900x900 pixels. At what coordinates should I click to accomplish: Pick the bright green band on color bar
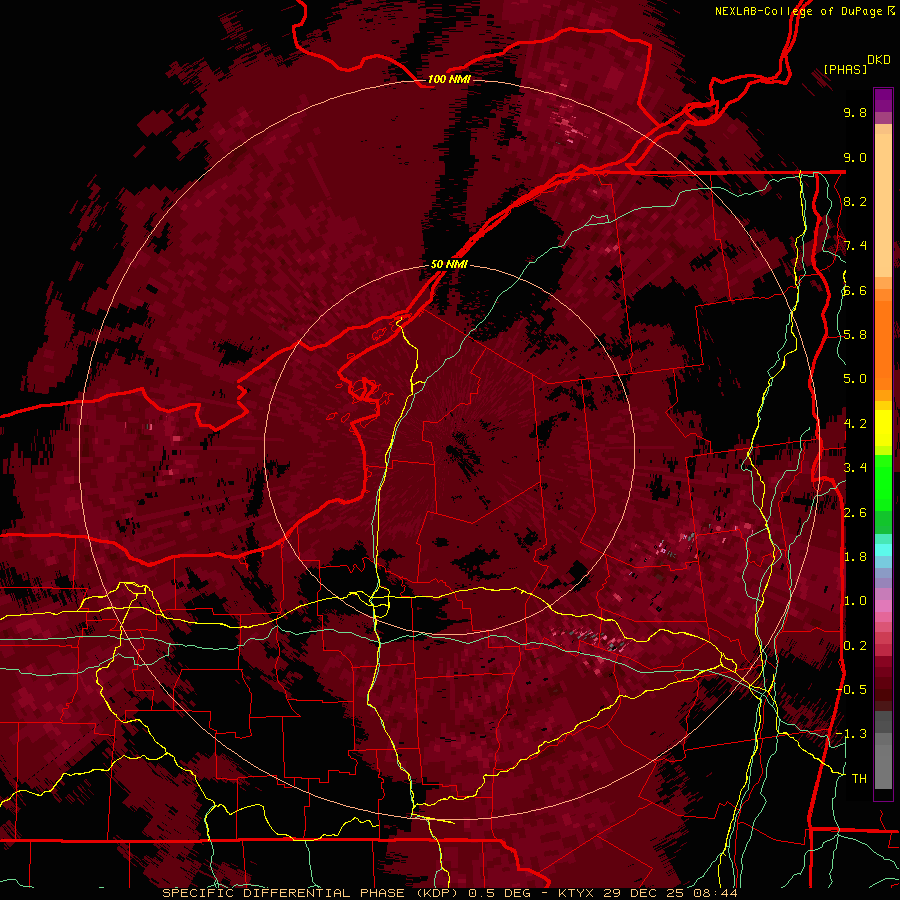point(883,482)
